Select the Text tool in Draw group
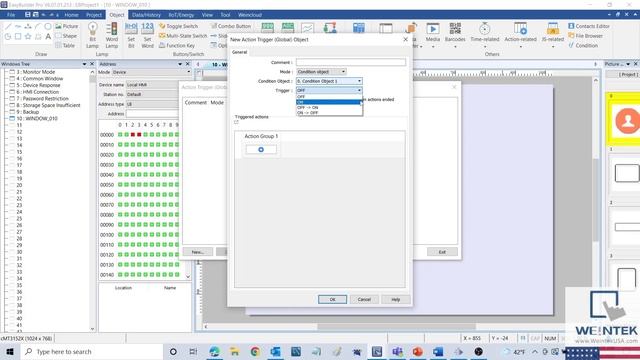 (48, 36)
